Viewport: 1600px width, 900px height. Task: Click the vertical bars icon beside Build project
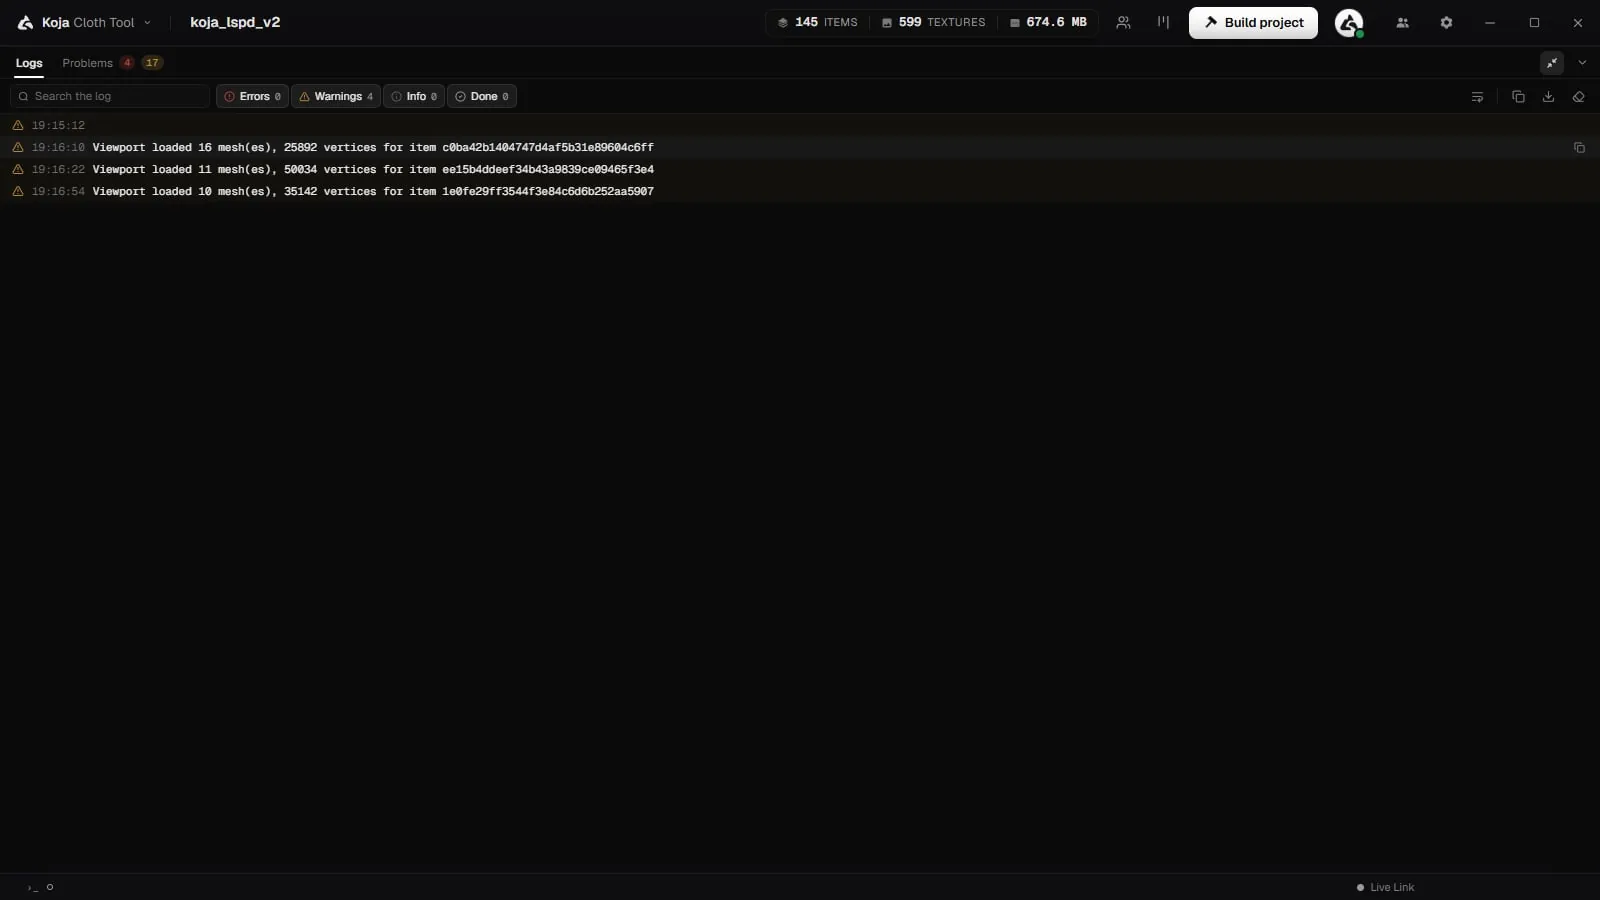pyautogui.click(x=1163, y=22)
